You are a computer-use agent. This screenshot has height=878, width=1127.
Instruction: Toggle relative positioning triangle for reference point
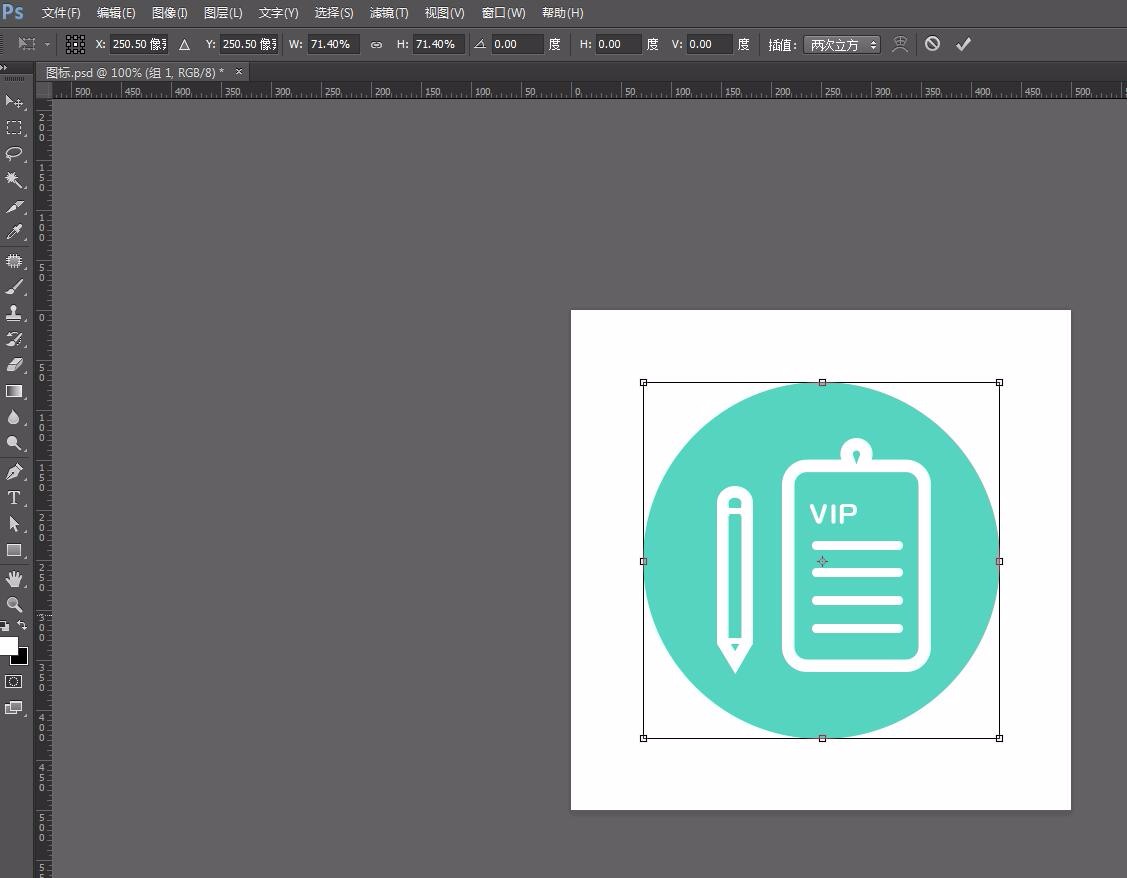185,45
